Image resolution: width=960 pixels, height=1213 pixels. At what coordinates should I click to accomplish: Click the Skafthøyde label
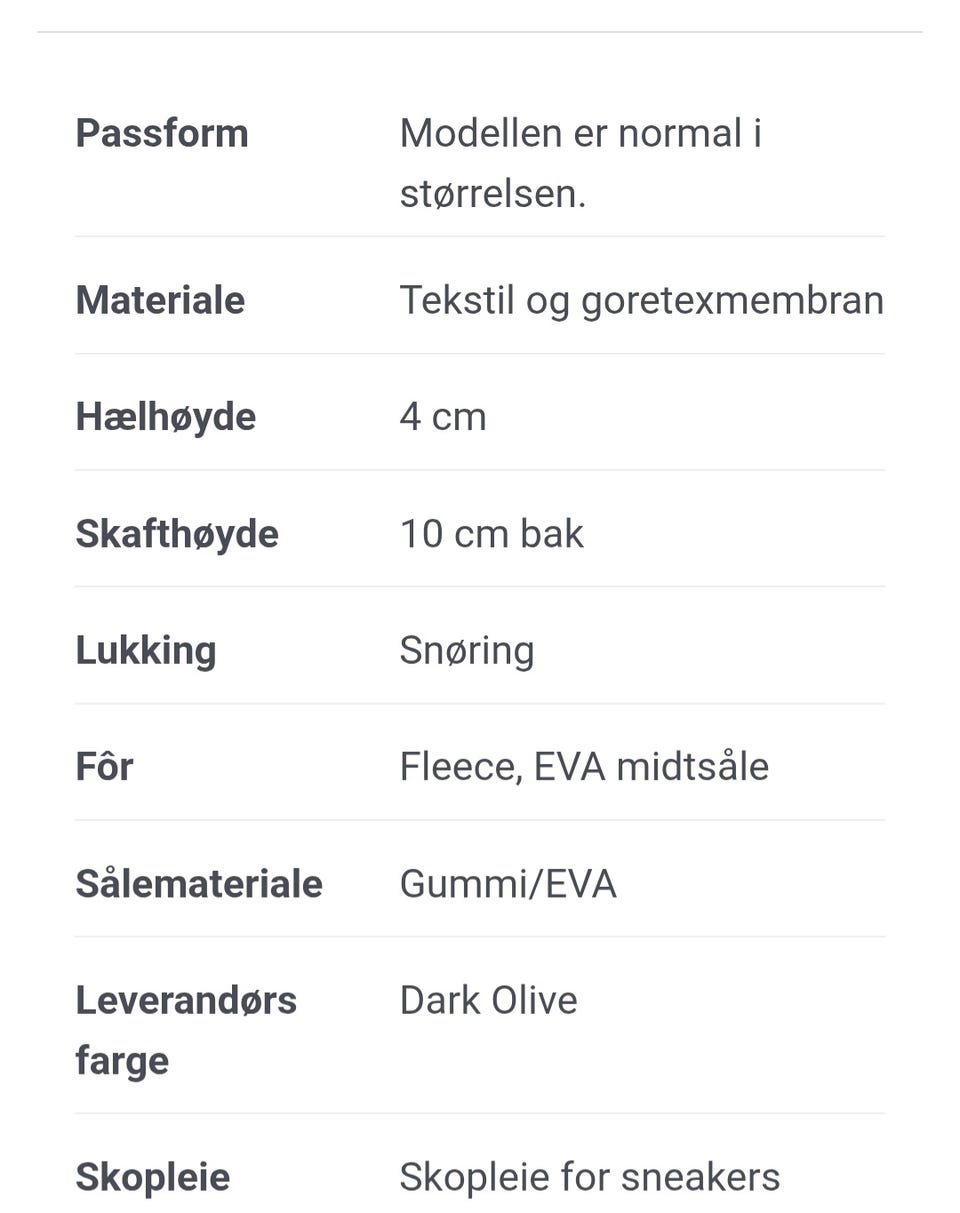pos(177,534)
